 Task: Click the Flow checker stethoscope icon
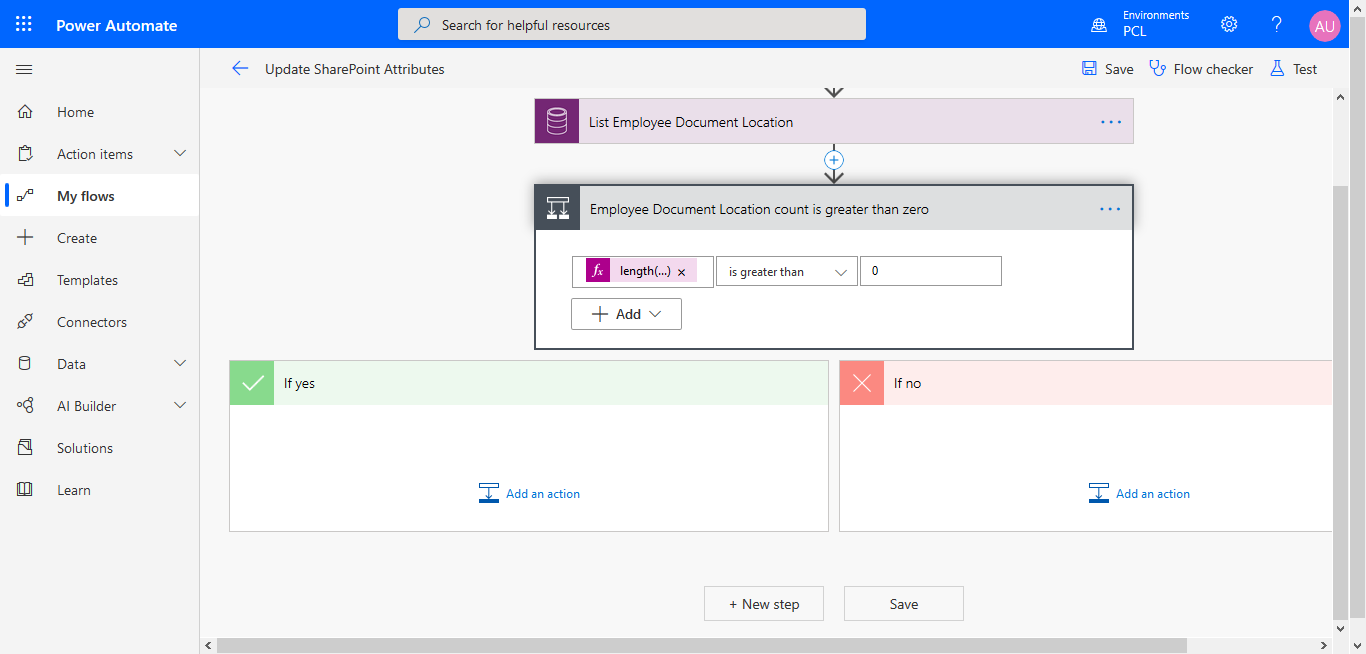[x=1158, y=68]
